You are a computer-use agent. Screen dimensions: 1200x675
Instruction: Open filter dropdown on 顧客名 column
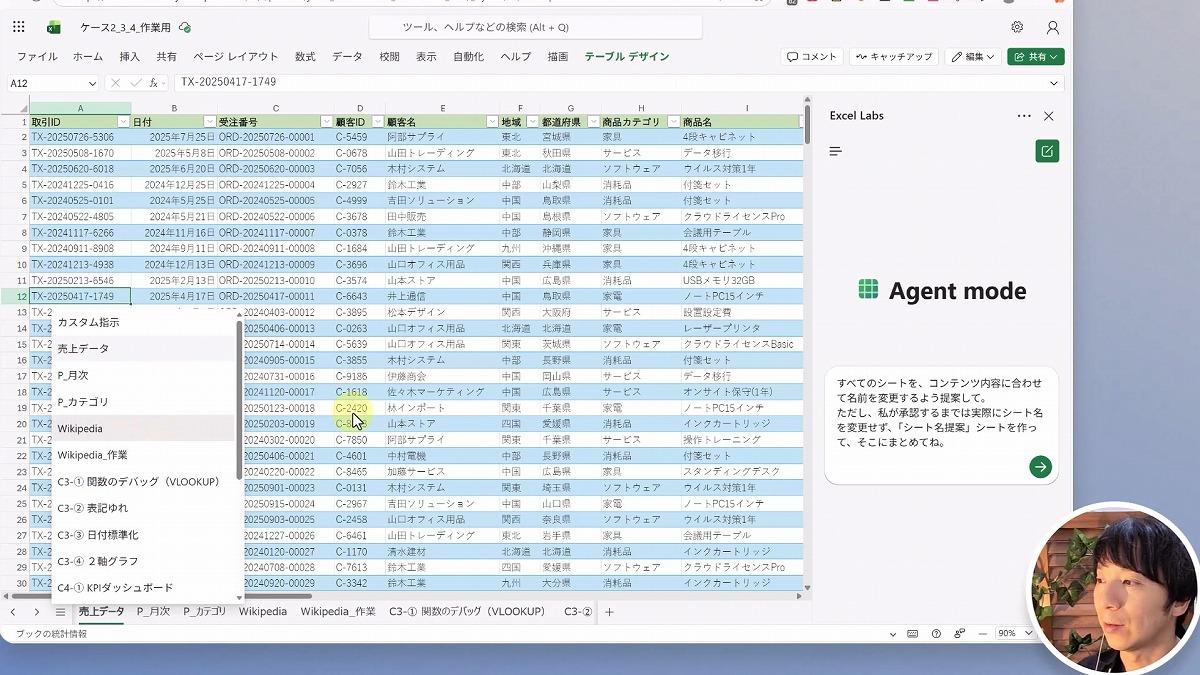pos(492,122)
